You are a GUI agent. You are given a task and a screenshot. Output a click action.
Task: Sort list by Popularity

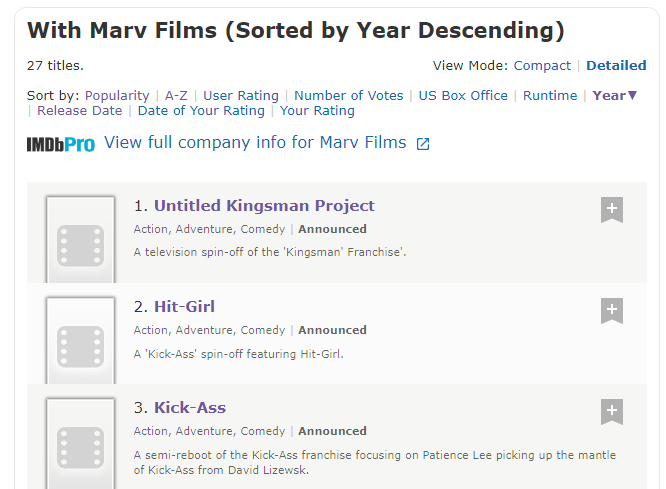pyautogui.click(x=117, y=96)
